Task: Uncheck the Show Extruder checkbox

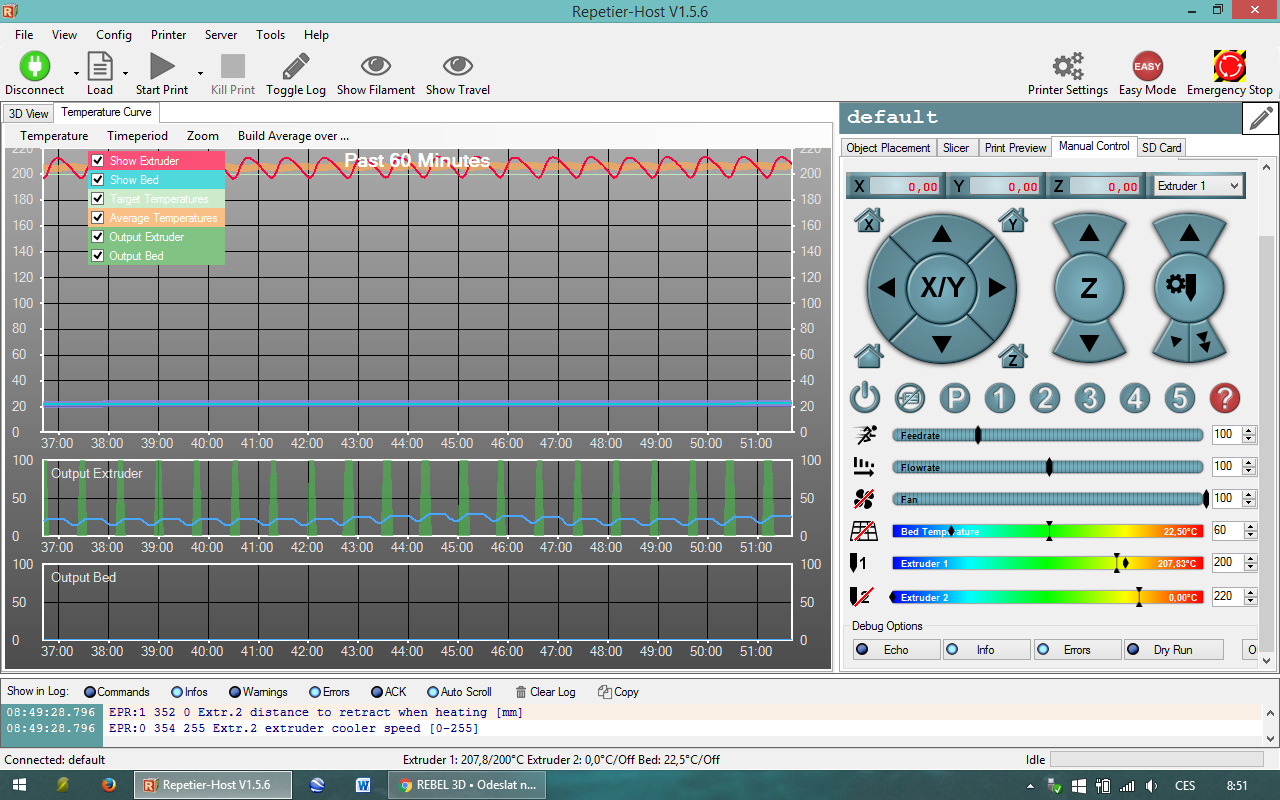Action: 98,161
